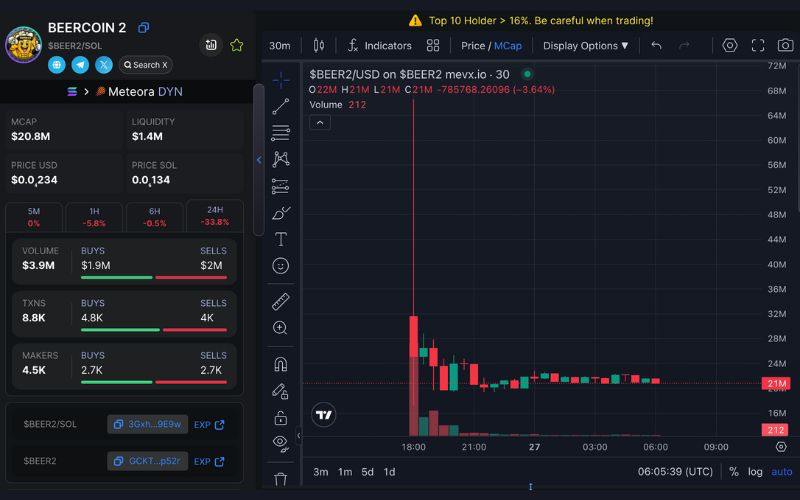Toggle hide all drawings eye icon

pyautogui.click(x=281, y=443)
